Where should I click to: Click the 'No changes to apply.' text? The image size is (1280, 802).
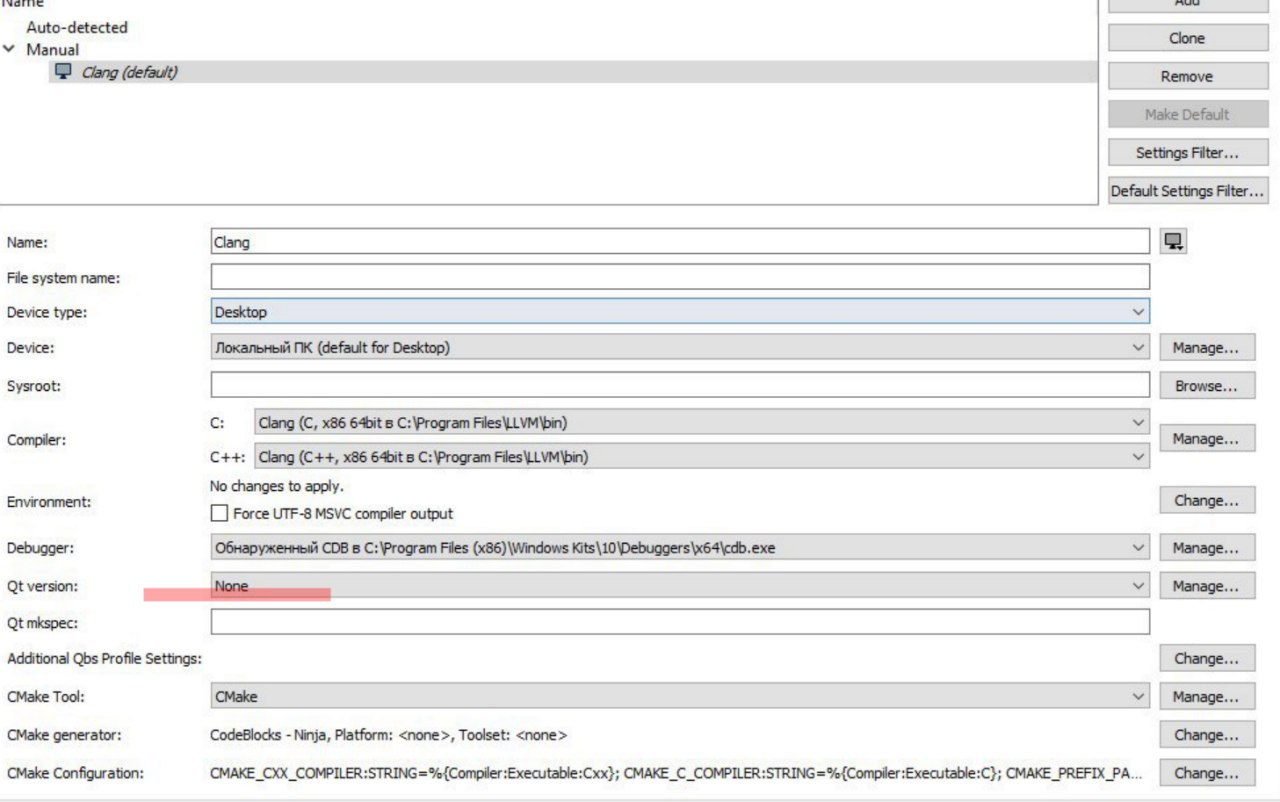[x=277, y=486]
